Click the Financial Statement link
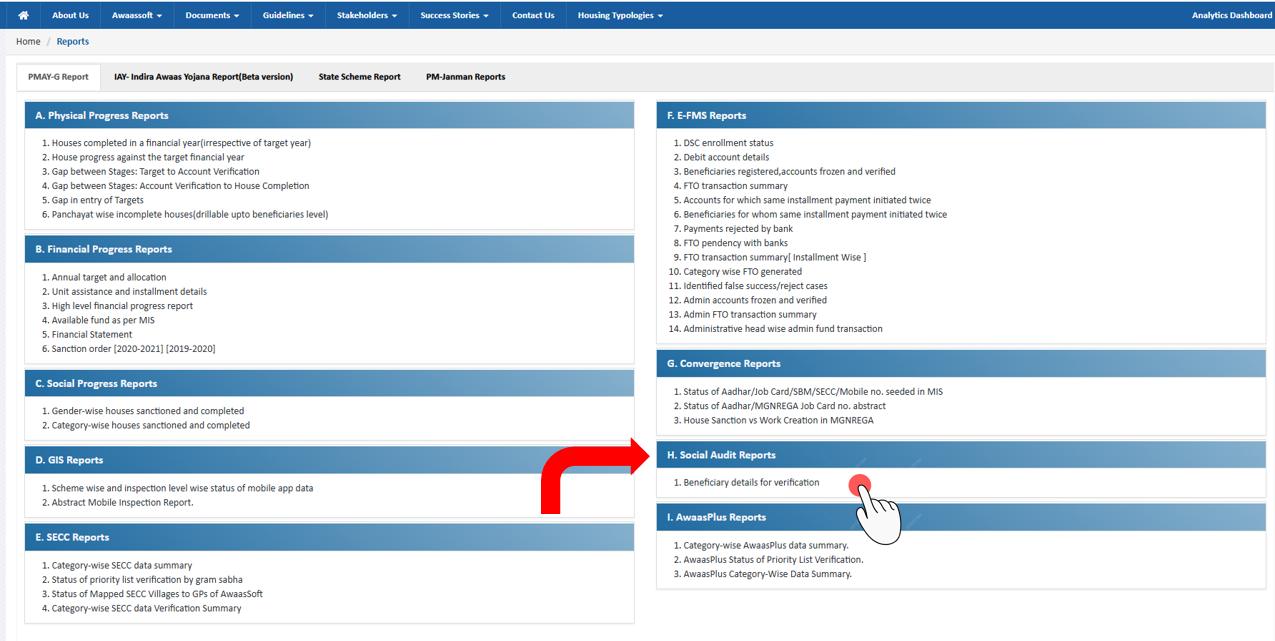This screenshot has height=641, width=1275. pos(92,334)
